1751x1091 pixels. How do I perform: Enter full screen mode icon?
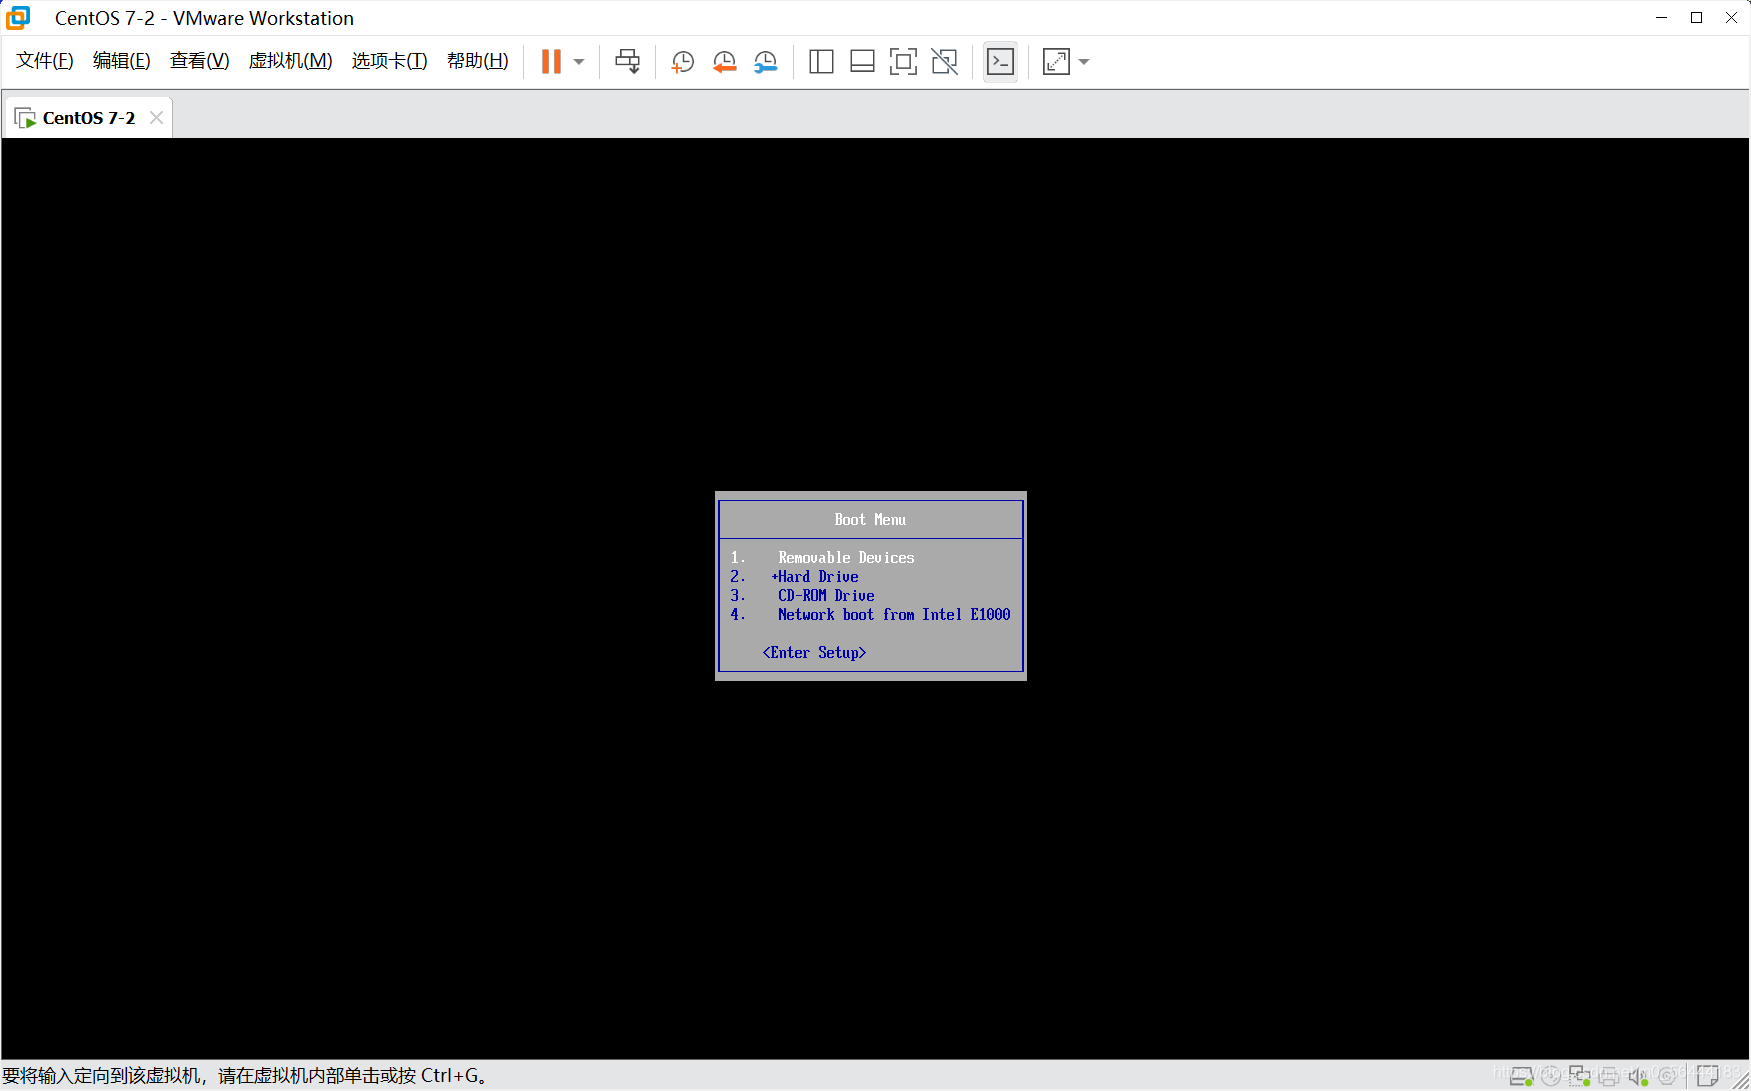click(x=903, y=62)
